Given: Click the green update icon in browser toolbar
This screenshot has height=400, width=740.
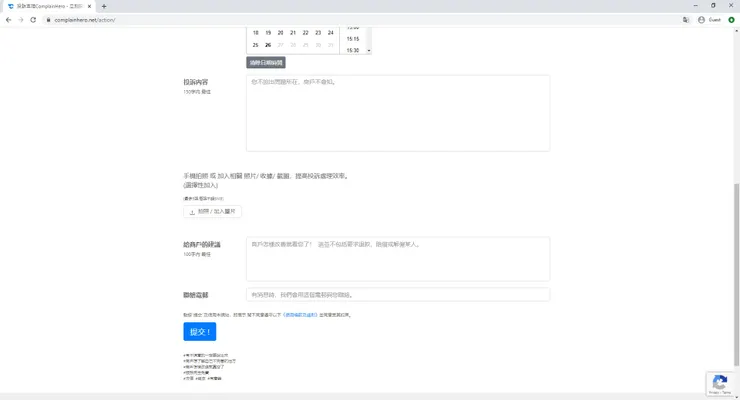Looking at the screenshot, I should [x=732, y=20].
